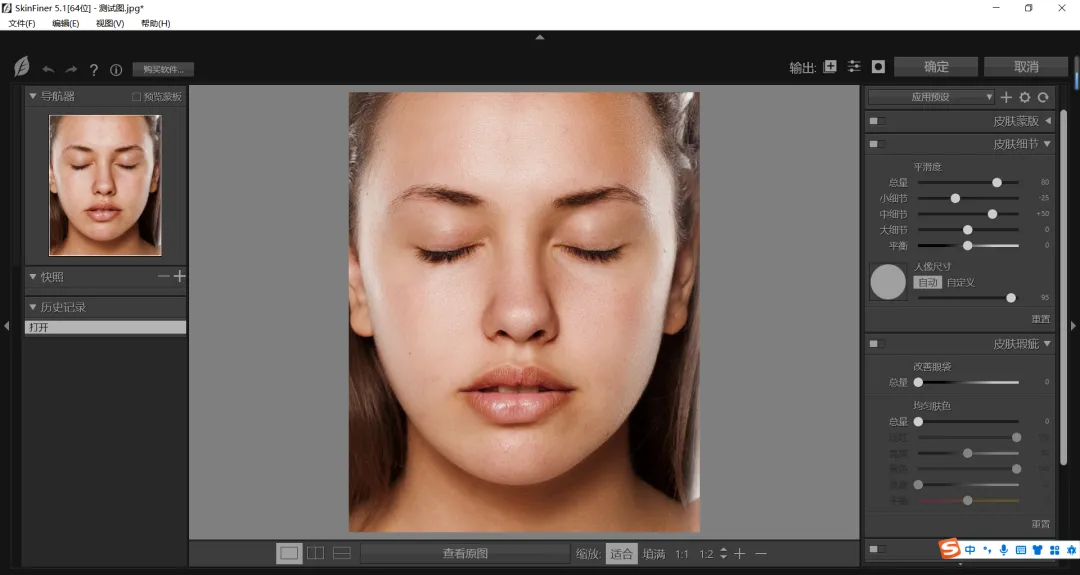
Task: Zoom out with the minus icon
Action: coord(761,554)
